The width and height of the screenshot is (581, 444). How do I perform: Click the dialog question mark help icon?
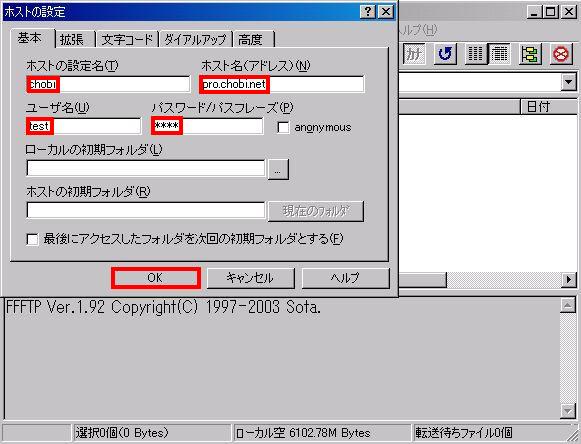point(368,12)
